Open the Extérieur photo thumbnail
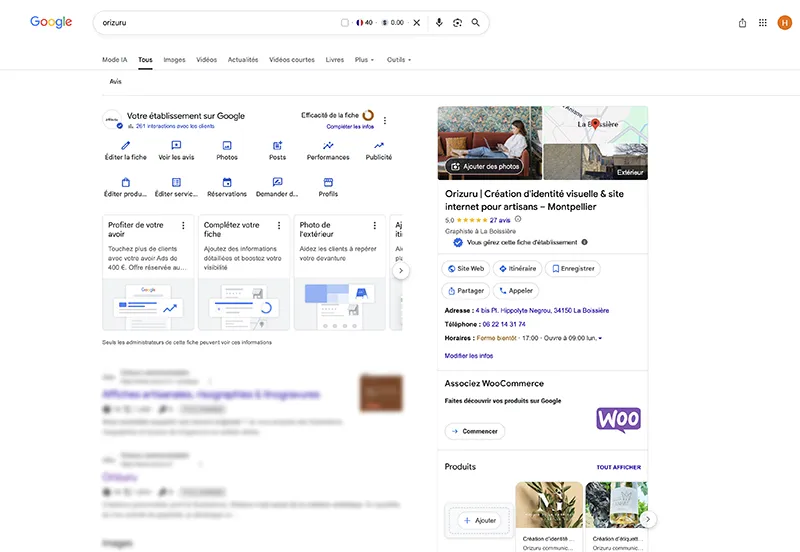The height and width of the screenshot is (552, 800). 595,162
